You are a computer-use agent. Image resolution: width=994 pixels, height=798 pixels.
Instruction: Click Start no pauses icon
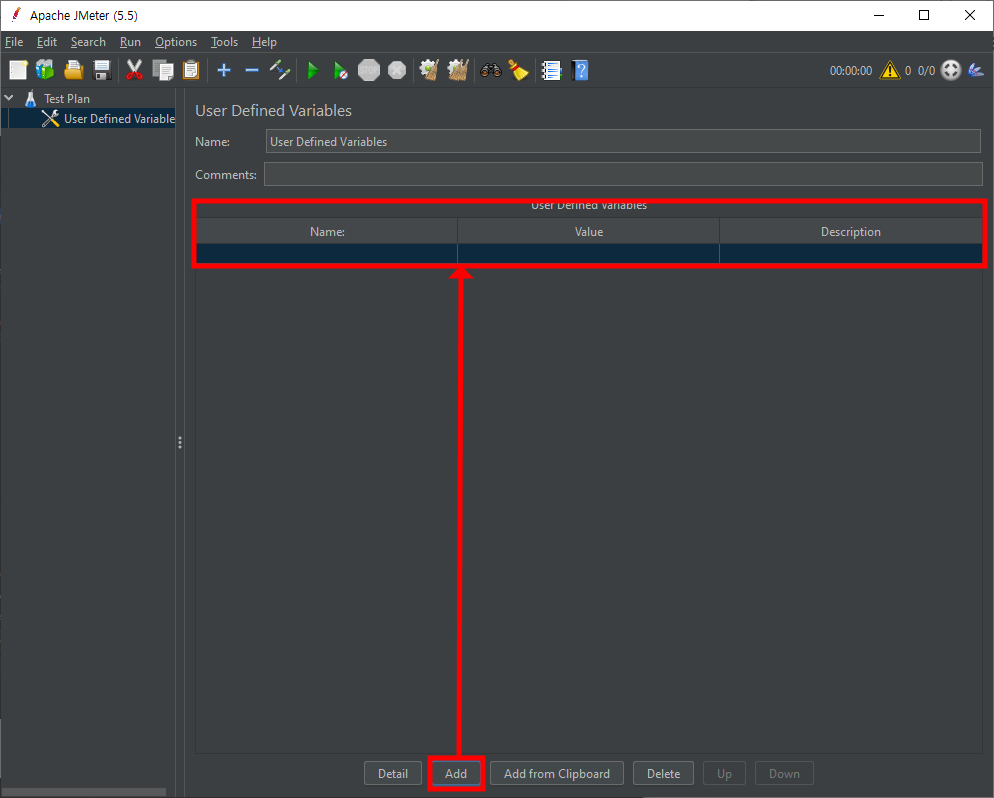pos(340,70)
